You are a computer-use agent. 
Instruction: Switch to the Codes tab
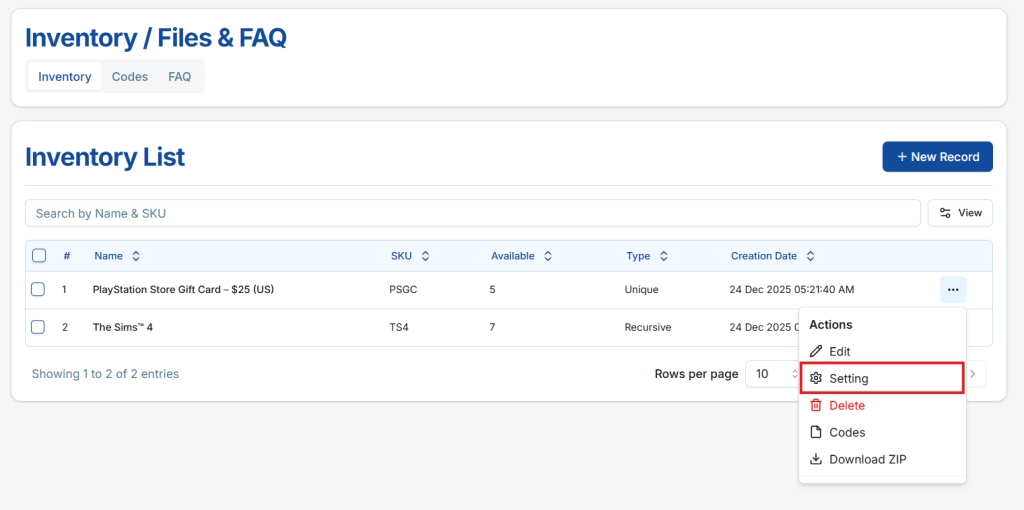130,77
